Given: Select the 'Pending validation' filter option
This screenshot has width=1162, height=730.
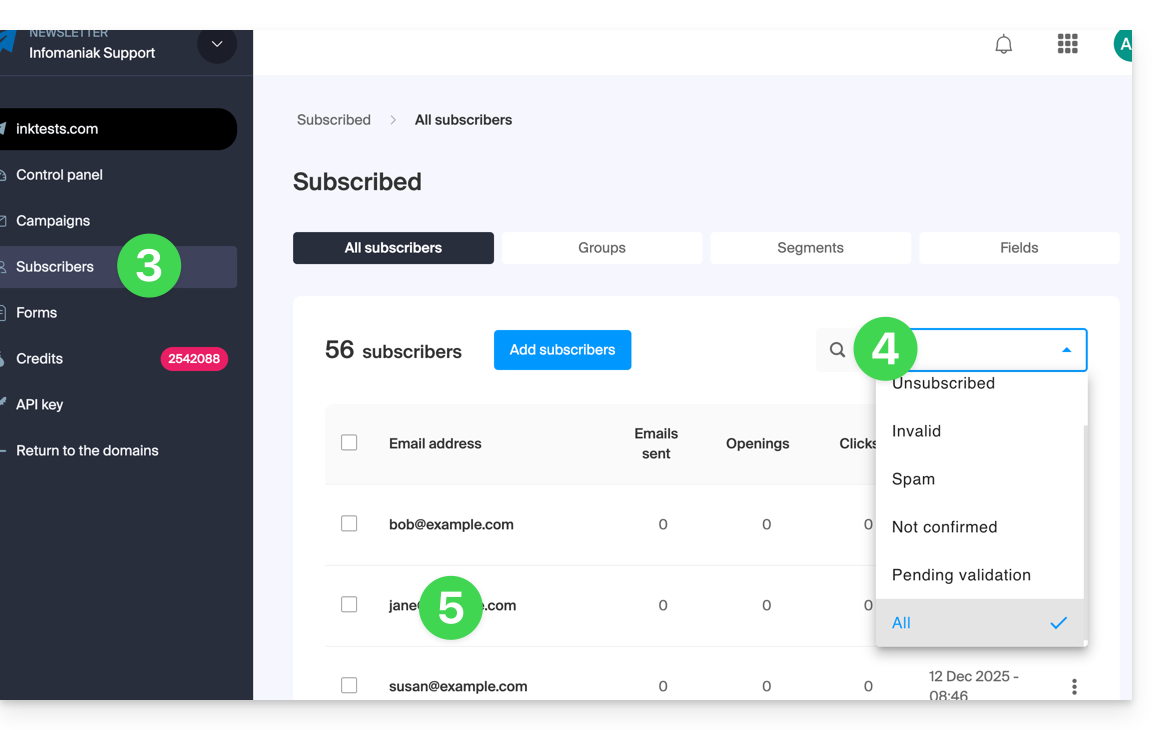Looking at the screenshot, I should click(960, 575).
